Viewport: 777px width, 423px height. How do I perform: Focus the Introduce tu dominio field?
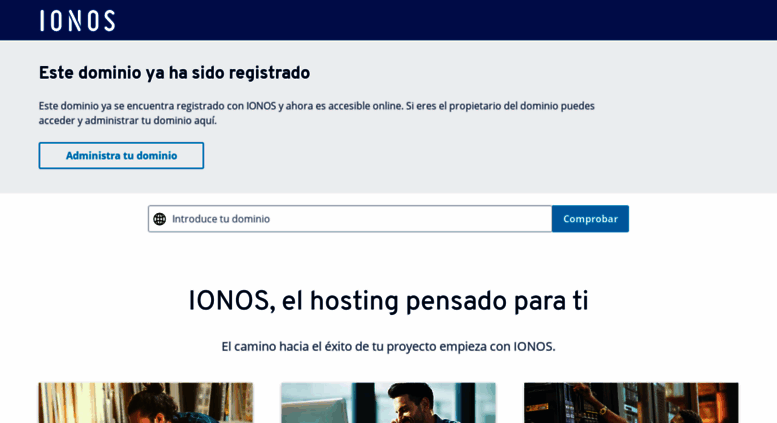[x=350, y=219]
